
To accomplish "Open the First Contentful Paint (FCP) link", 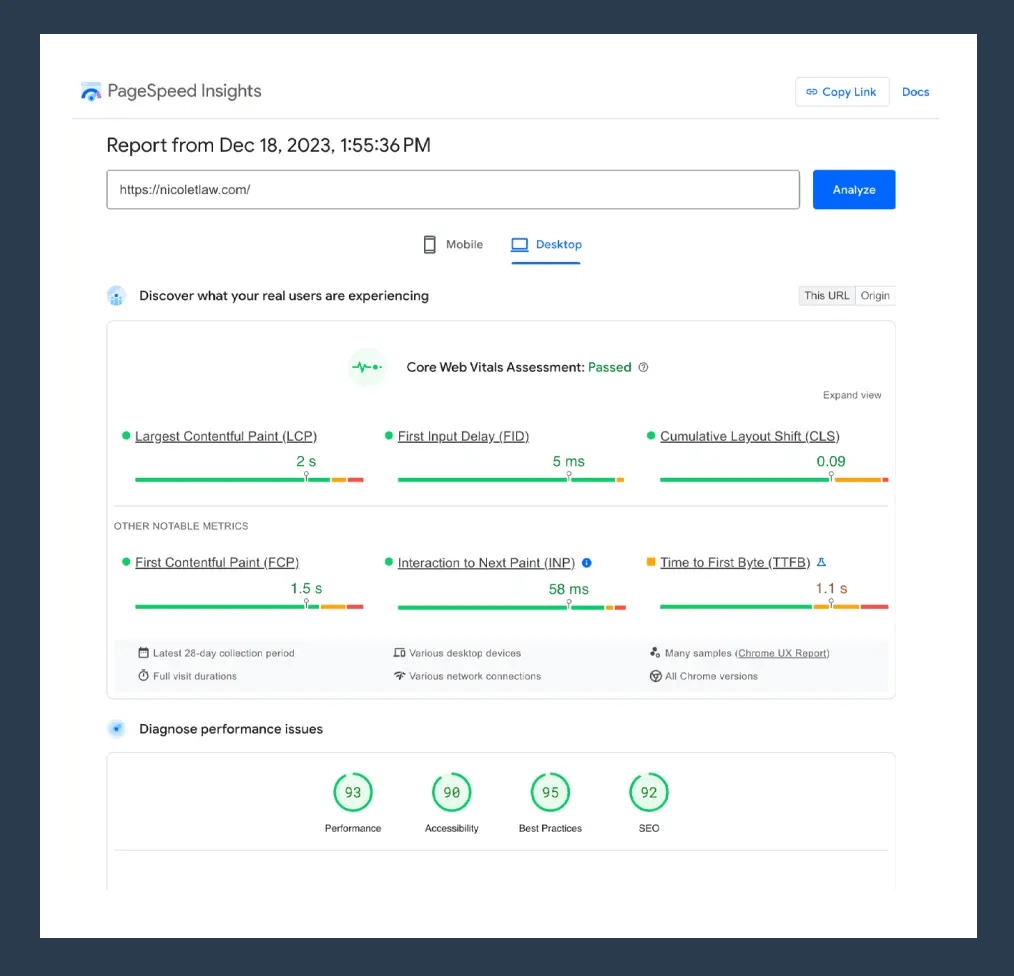I will tap(217, 563).
